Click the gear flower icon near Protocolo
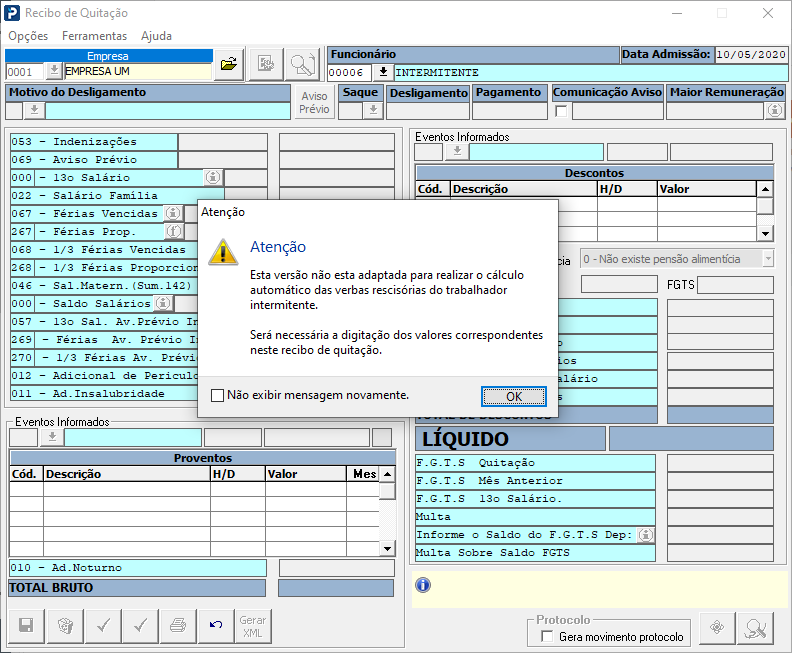792x653 pixels. click(x=717, y=628)
